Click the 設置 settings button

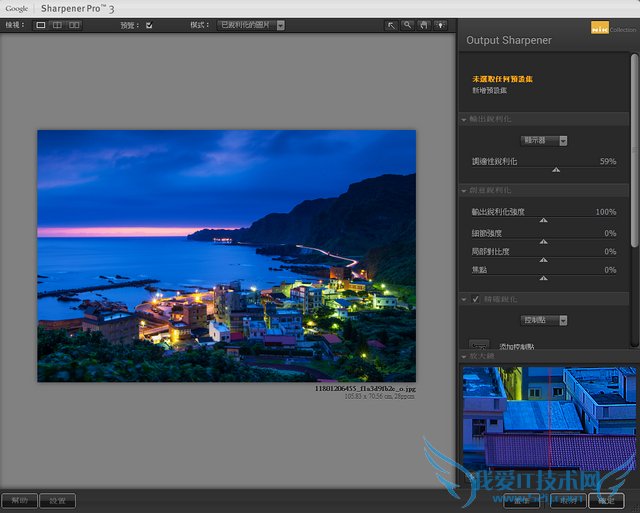(58, 500)
